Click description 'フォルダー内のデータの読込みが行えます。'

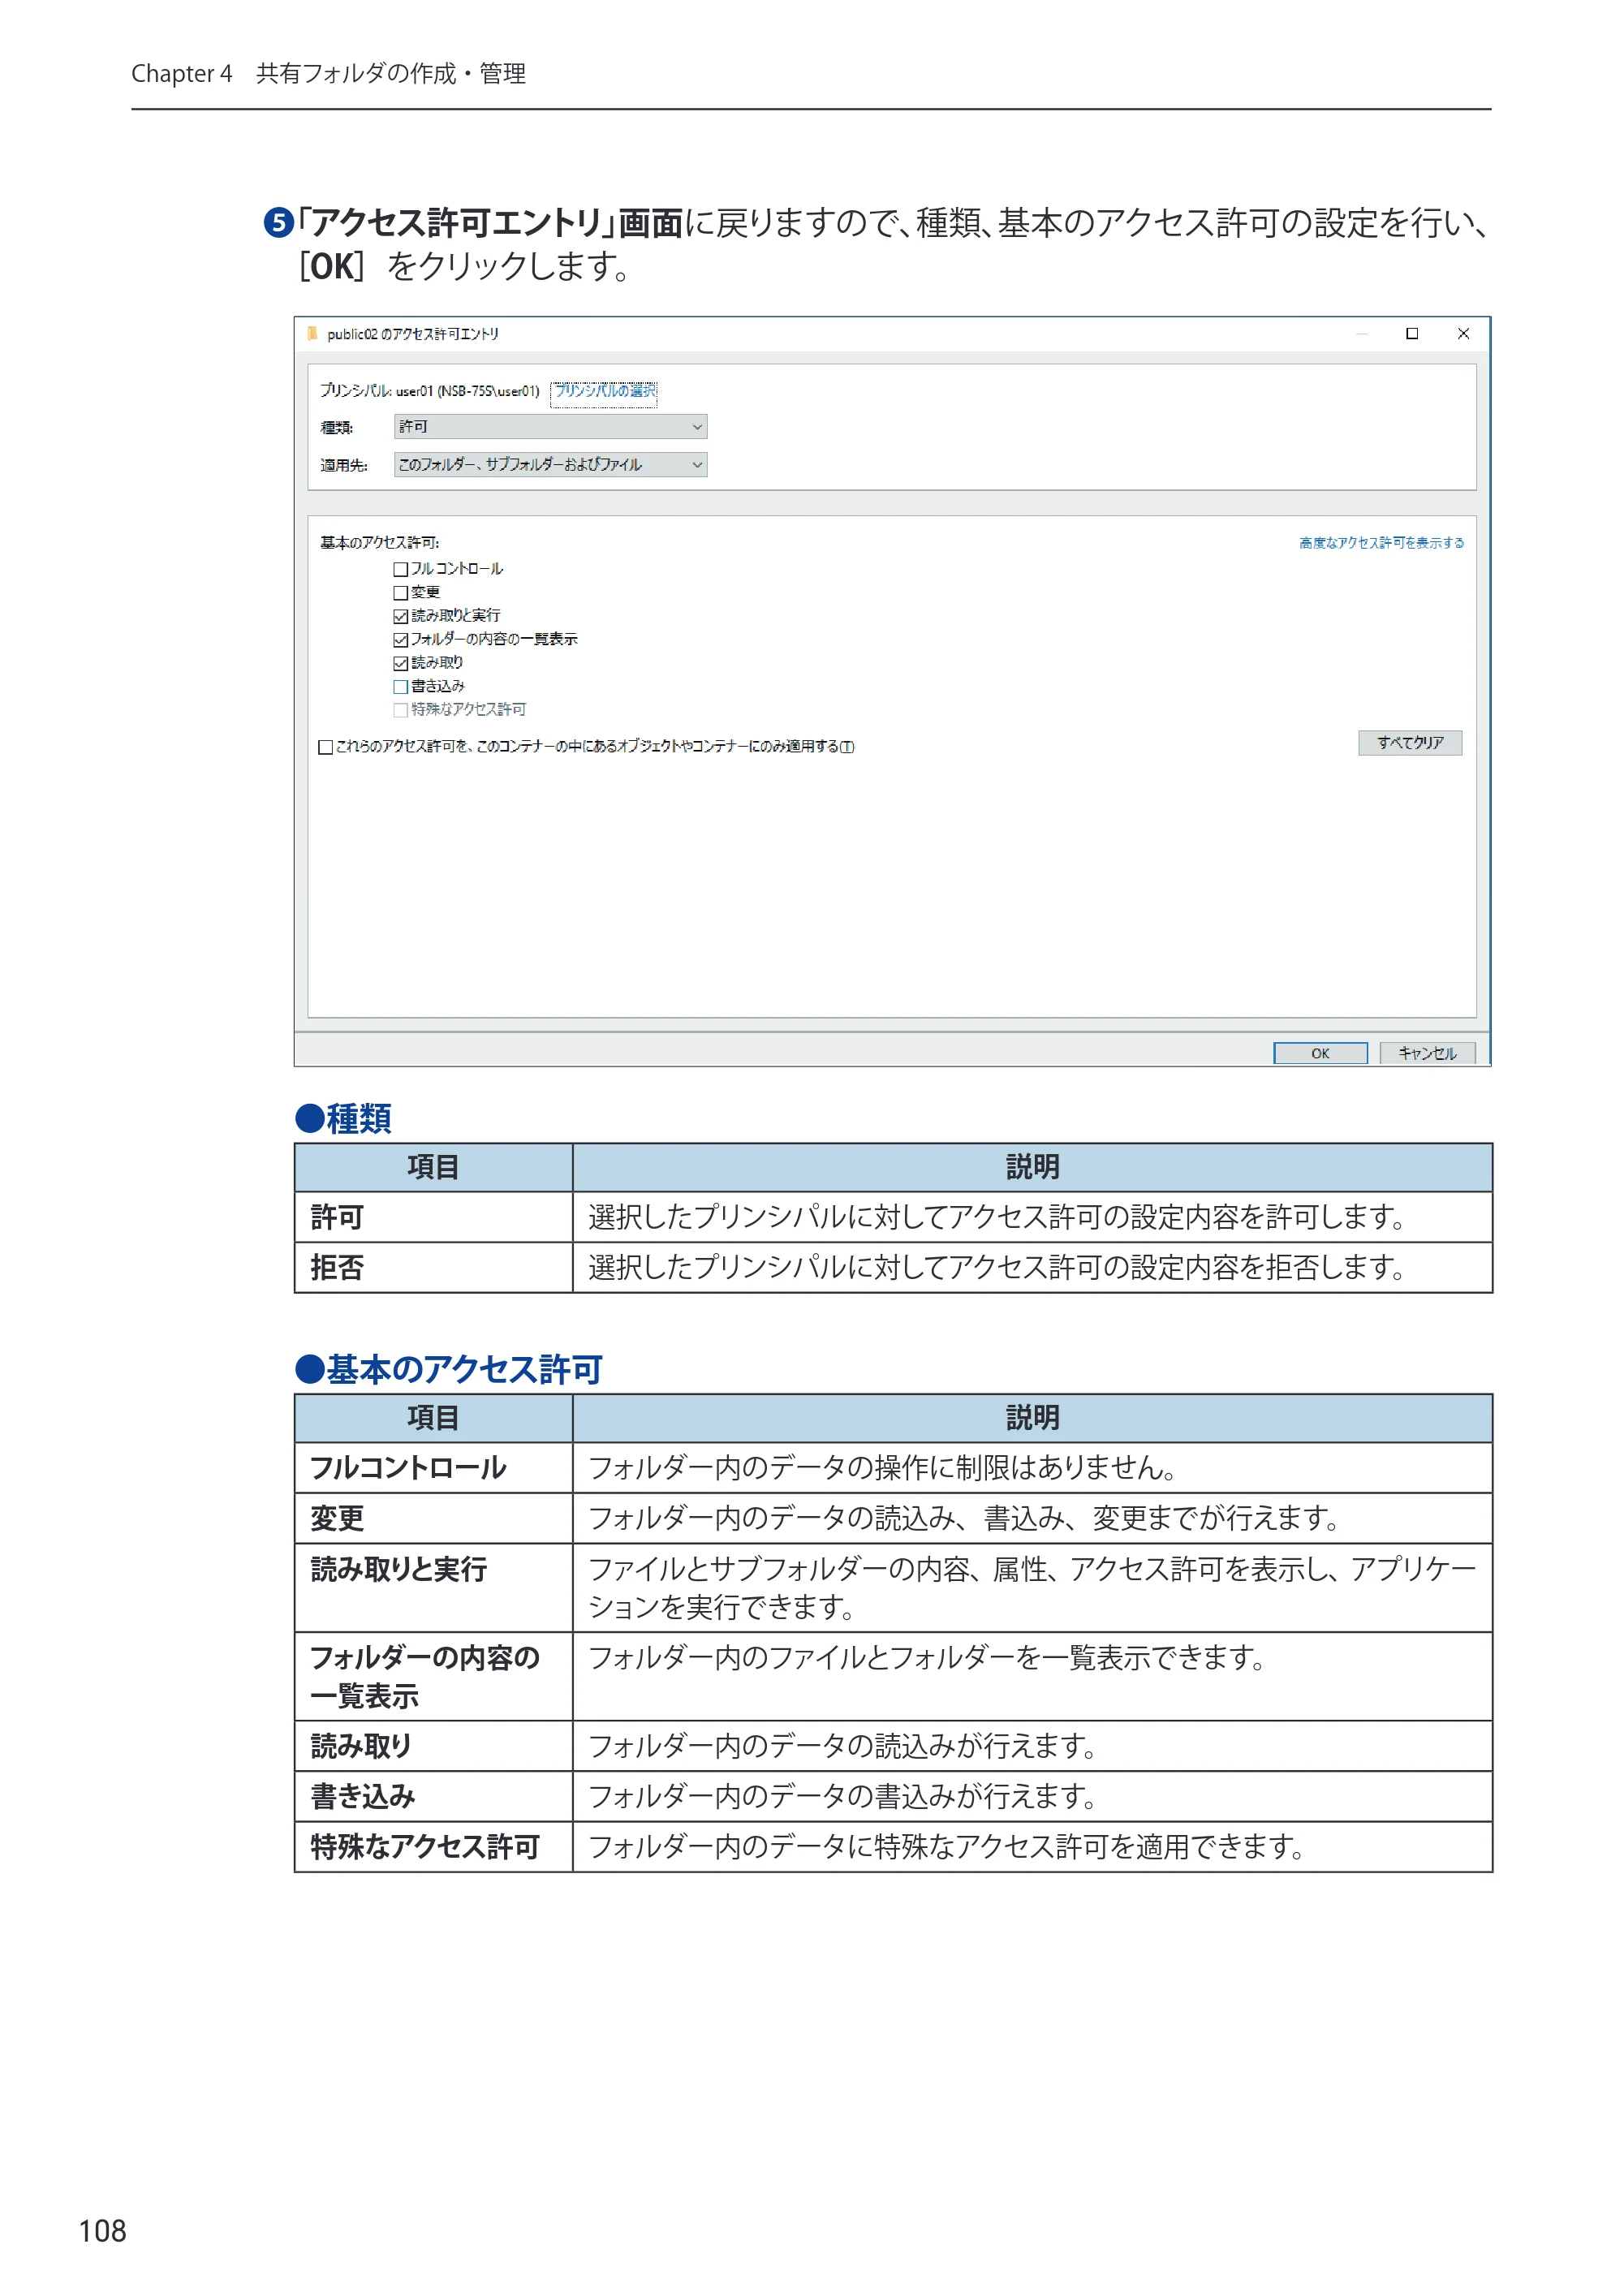pyautogui.click(x=843, y=1746)
